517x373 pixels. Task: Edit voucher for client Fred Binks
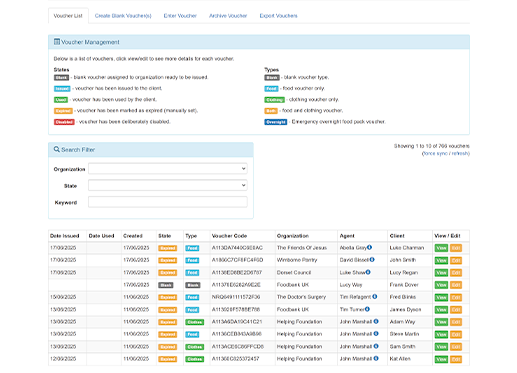pyautogui.click(x=456, y=297)
